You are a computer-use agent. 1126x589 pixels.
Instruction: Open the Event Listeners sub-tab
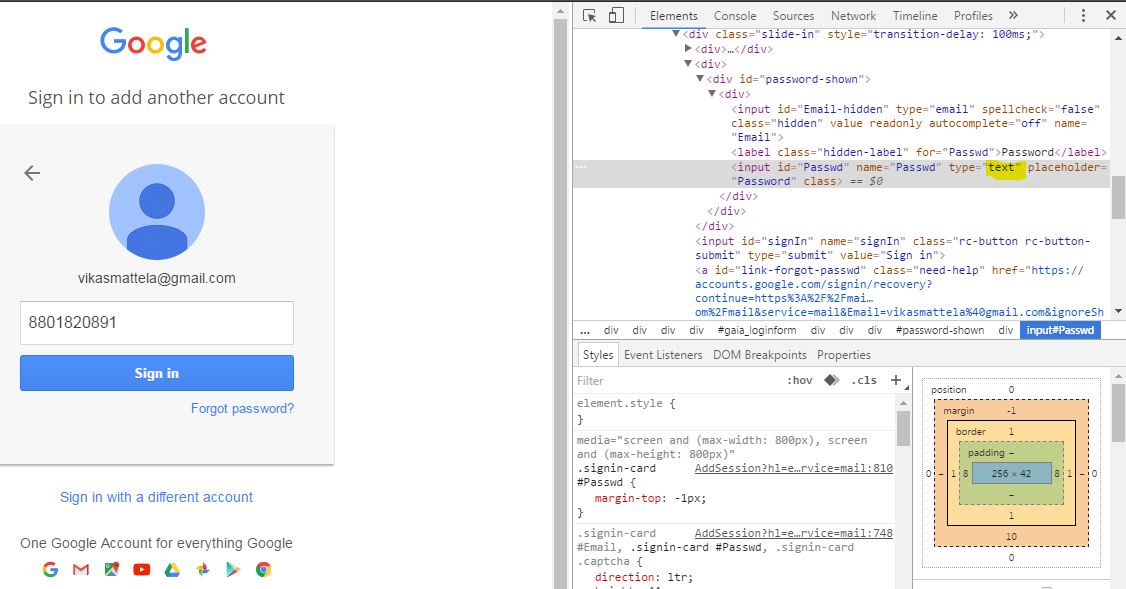coord(663,355)
